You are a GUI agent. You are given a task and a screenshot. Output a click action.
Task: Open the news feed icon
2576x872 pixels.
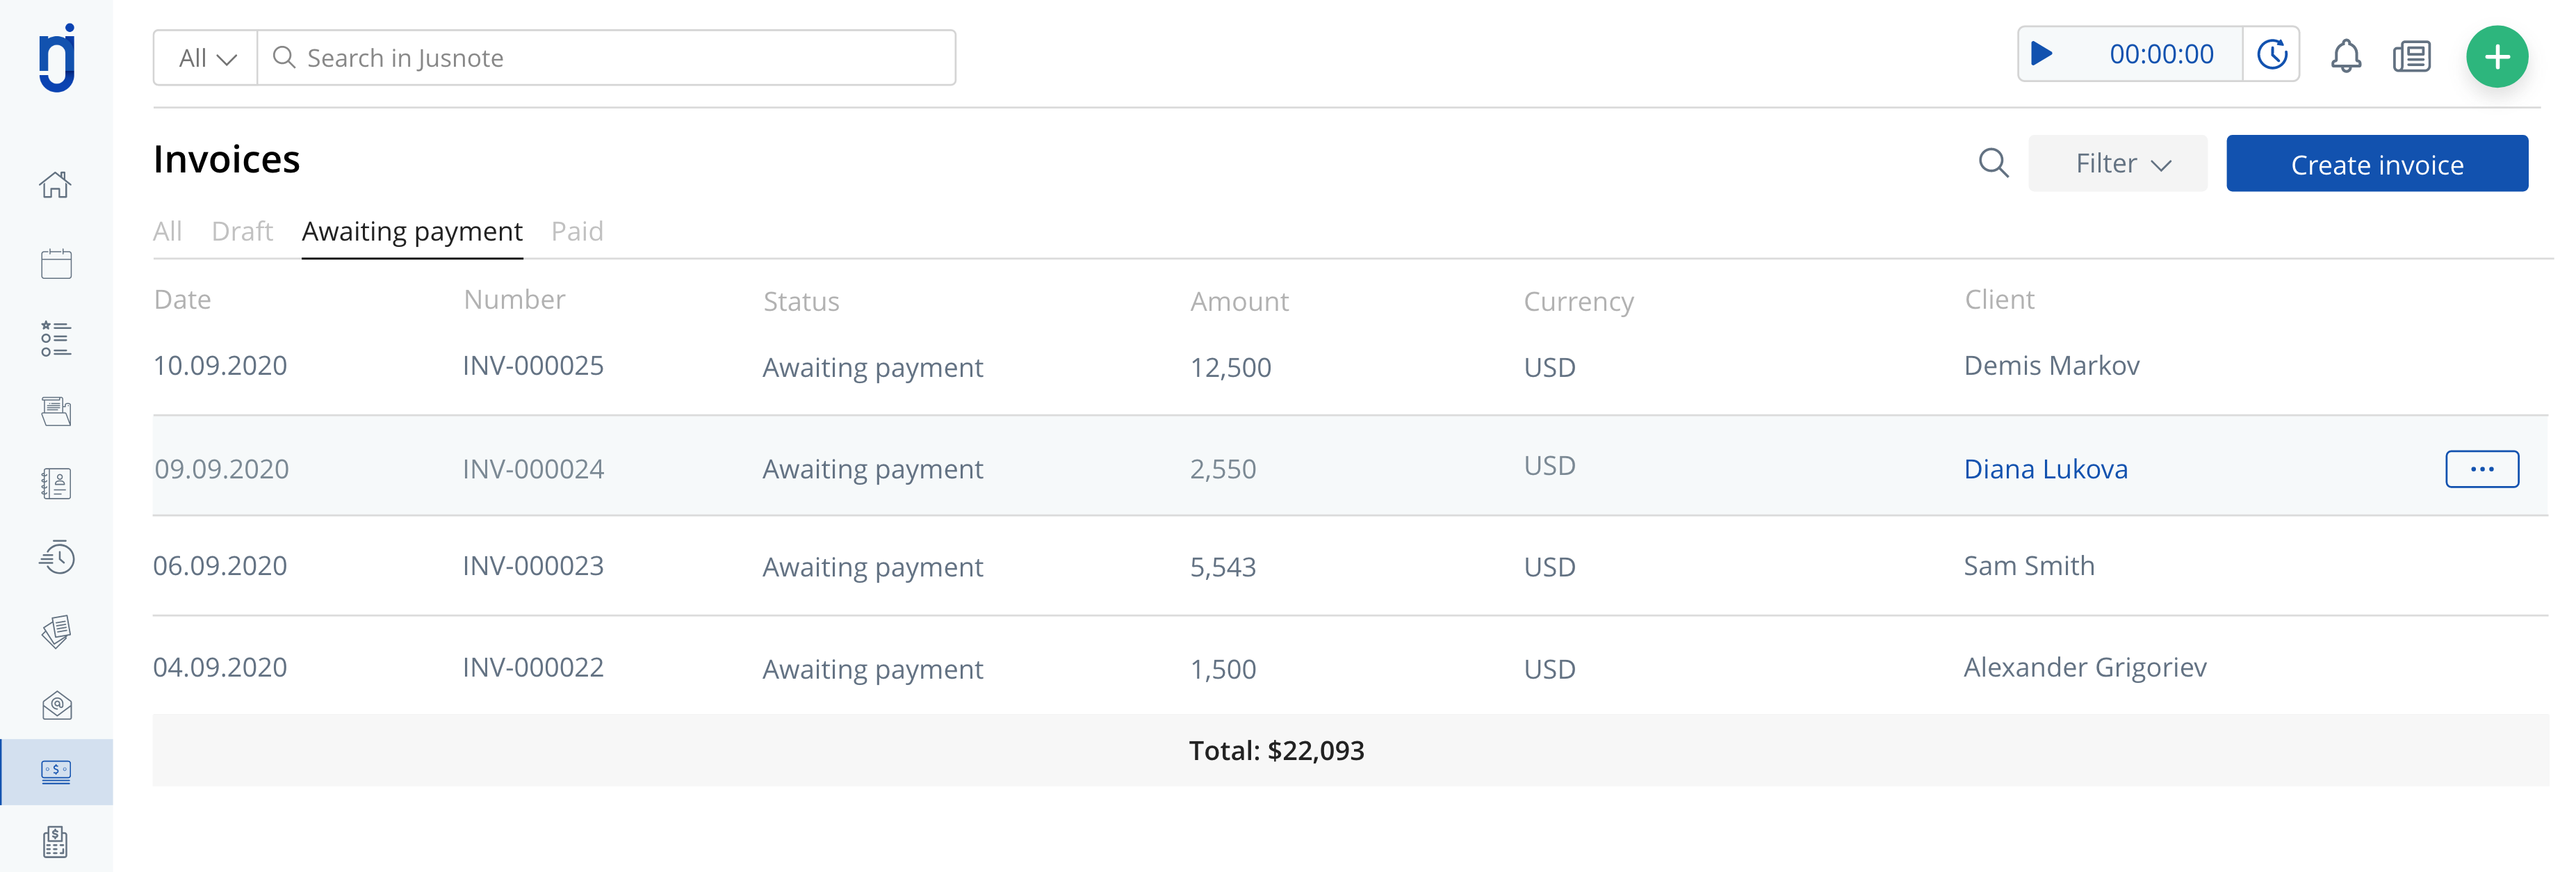coord(2411,56)
